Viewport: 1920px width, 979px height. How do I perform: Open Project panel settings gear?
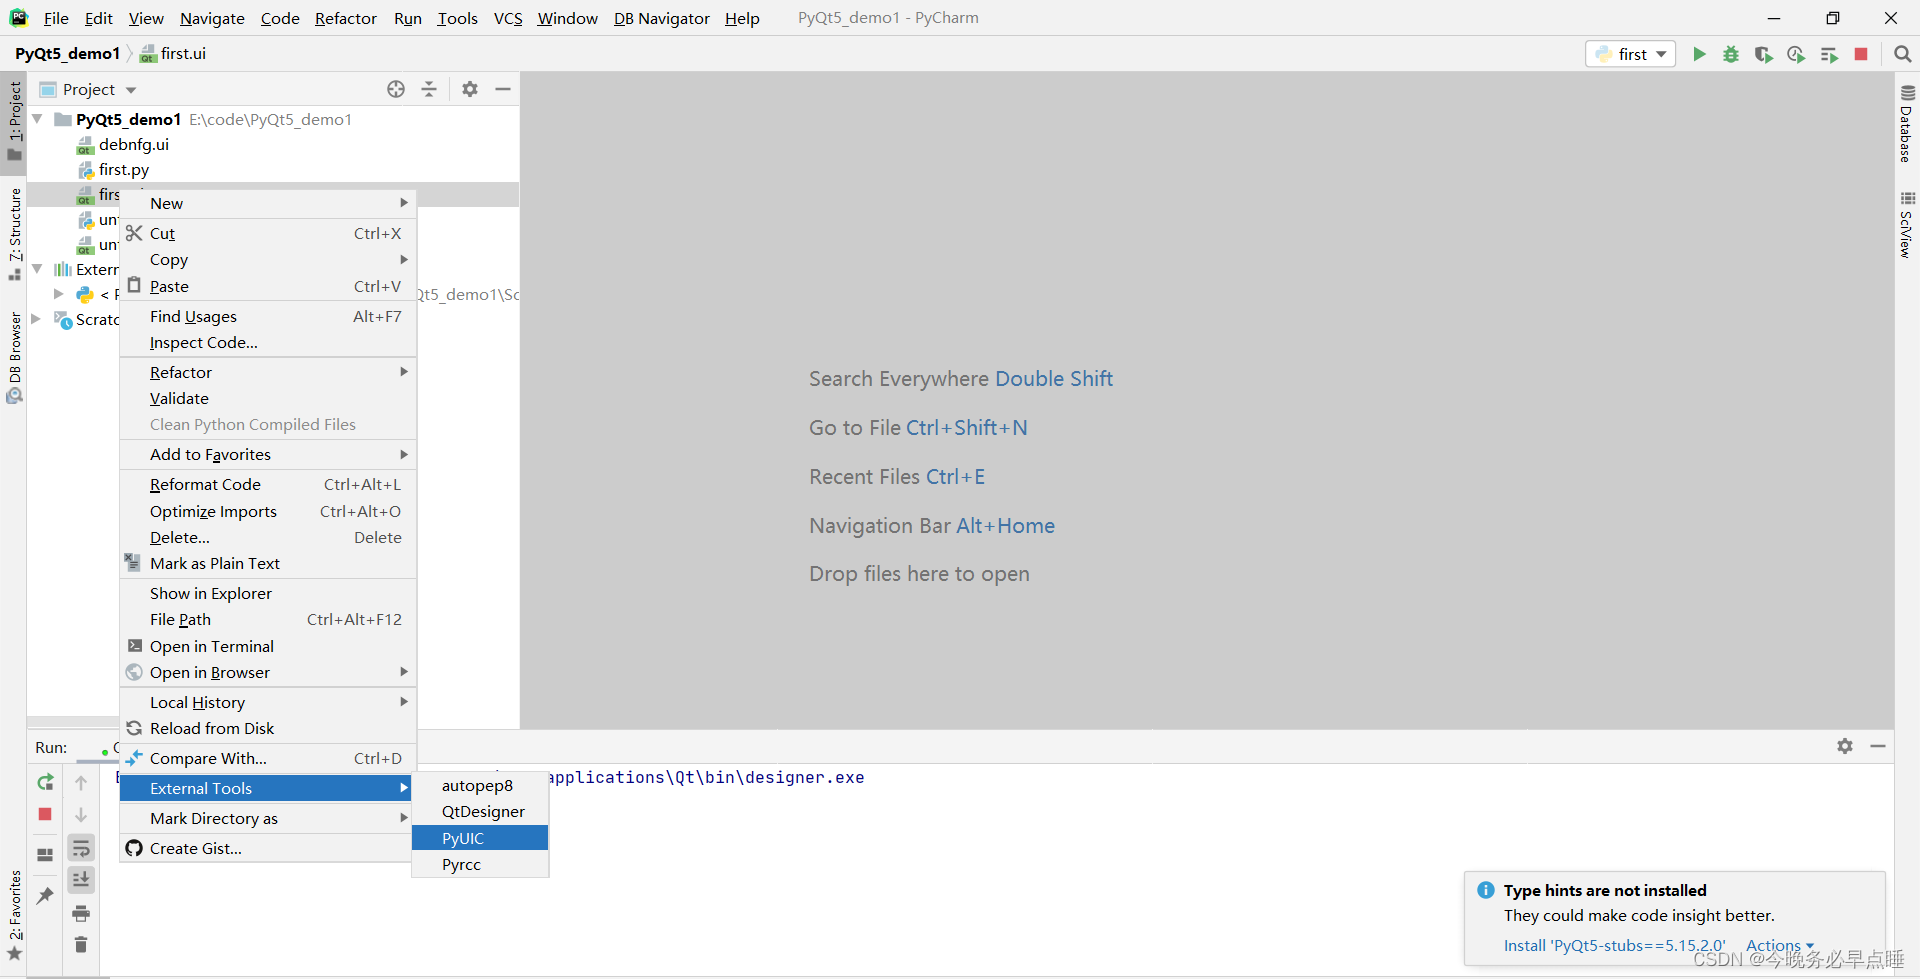pyautogui.click(x=470, y=89)
